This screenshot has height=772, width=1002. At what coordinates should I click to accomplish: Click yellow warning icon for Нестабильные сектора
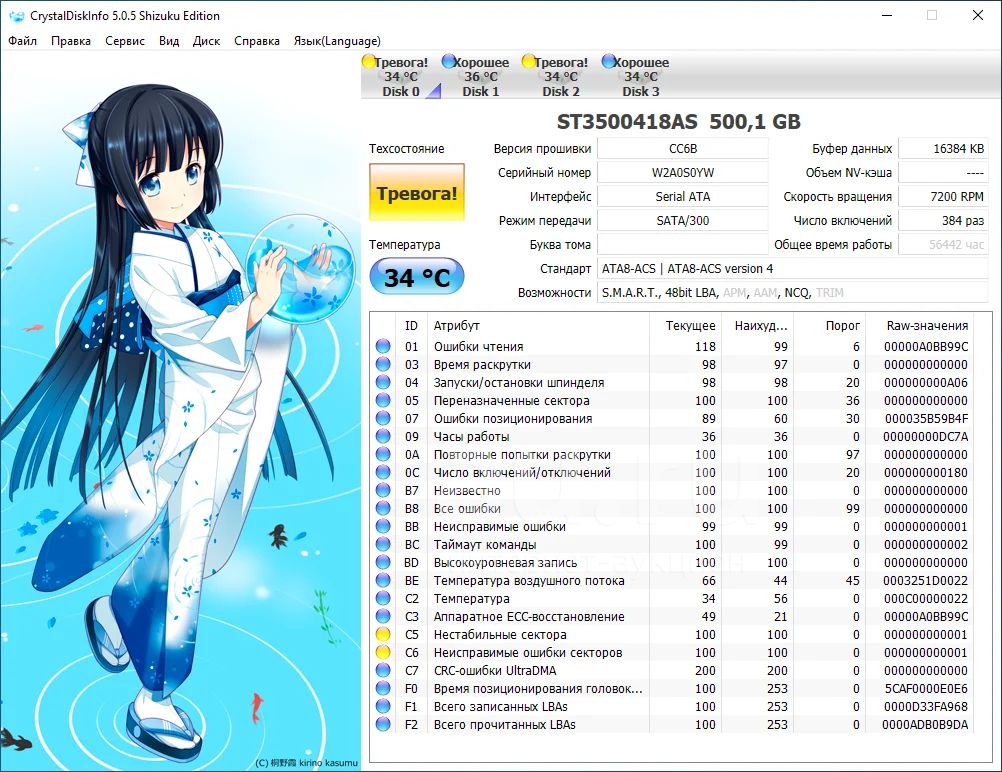383,635
